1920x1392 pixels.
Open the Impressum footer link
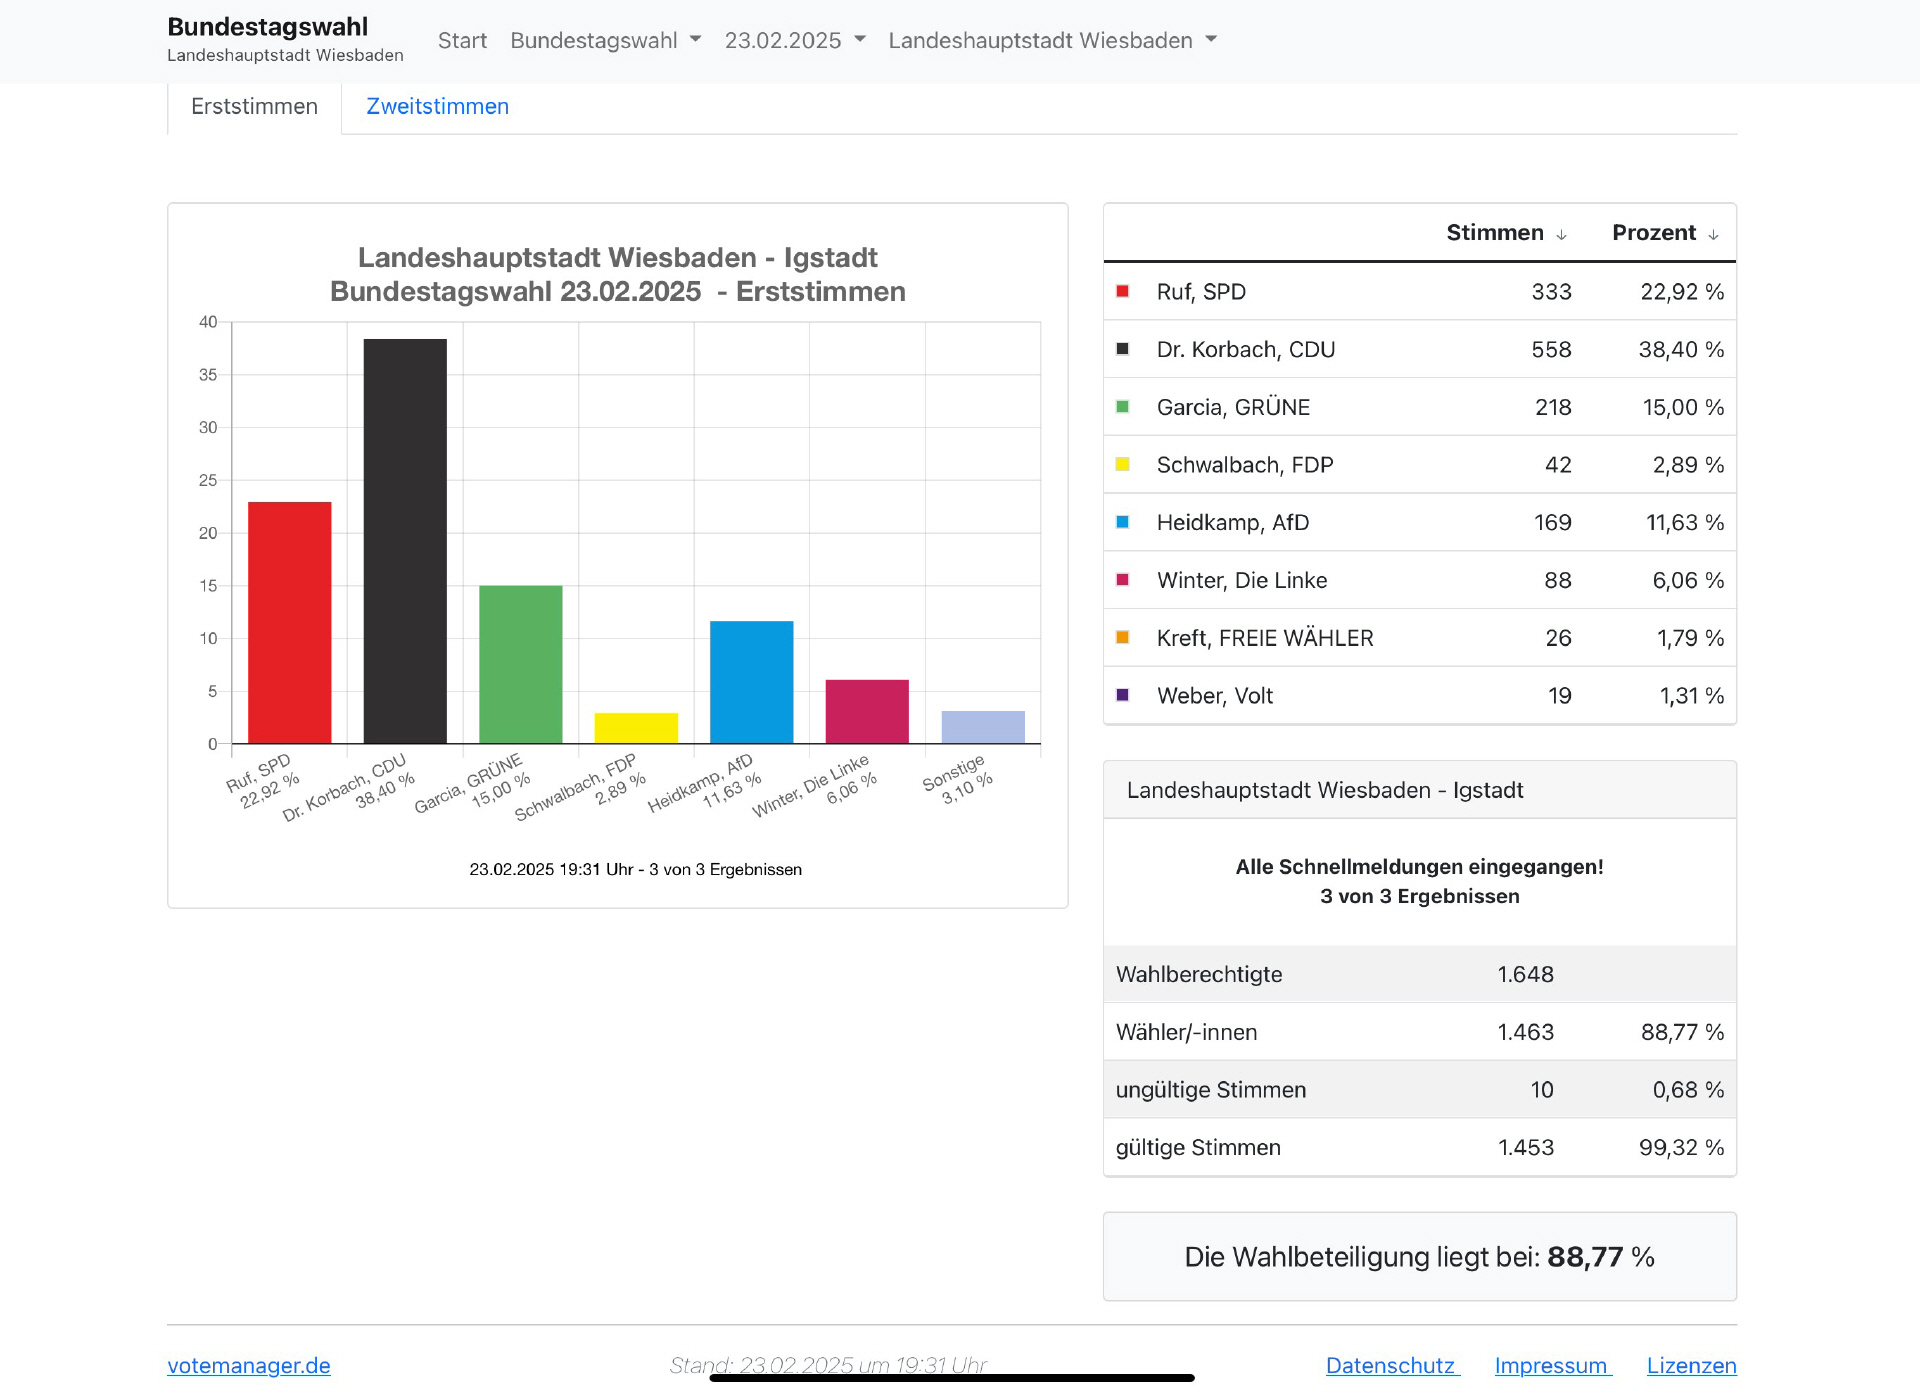[1551, 1365]
